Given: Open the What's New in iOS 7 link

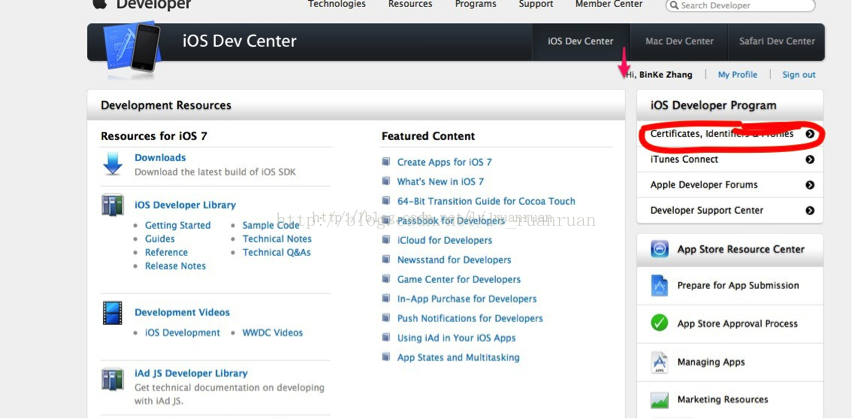Looking at the screenshot, I should click(x=440, y=182).
